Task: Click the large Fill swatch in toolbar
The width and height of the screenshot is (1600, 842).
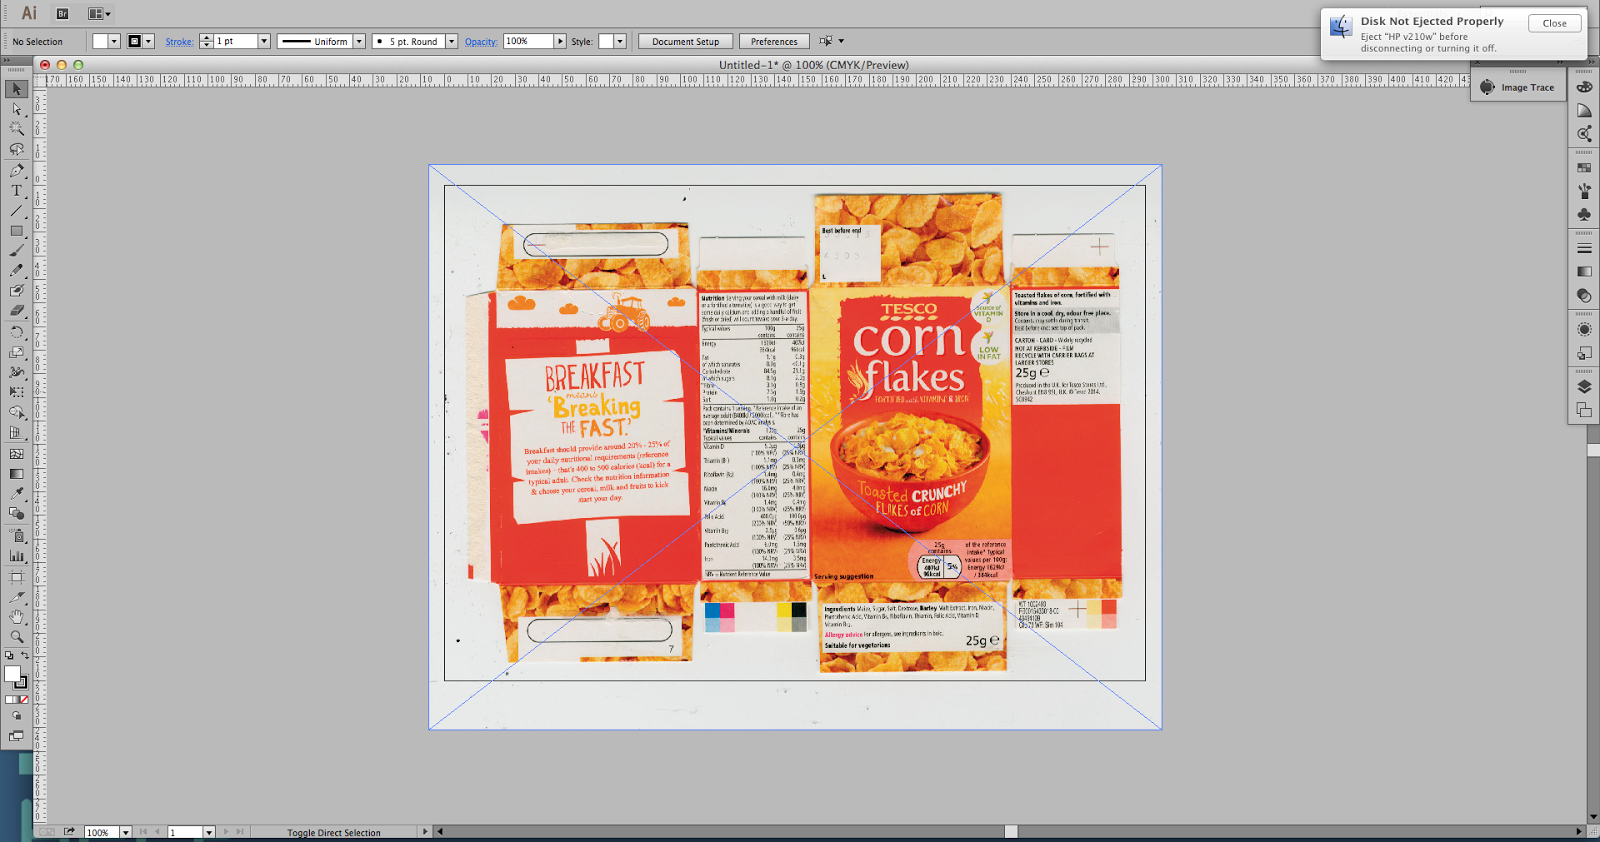Action: pyautogui.click(x=12, y=674)
